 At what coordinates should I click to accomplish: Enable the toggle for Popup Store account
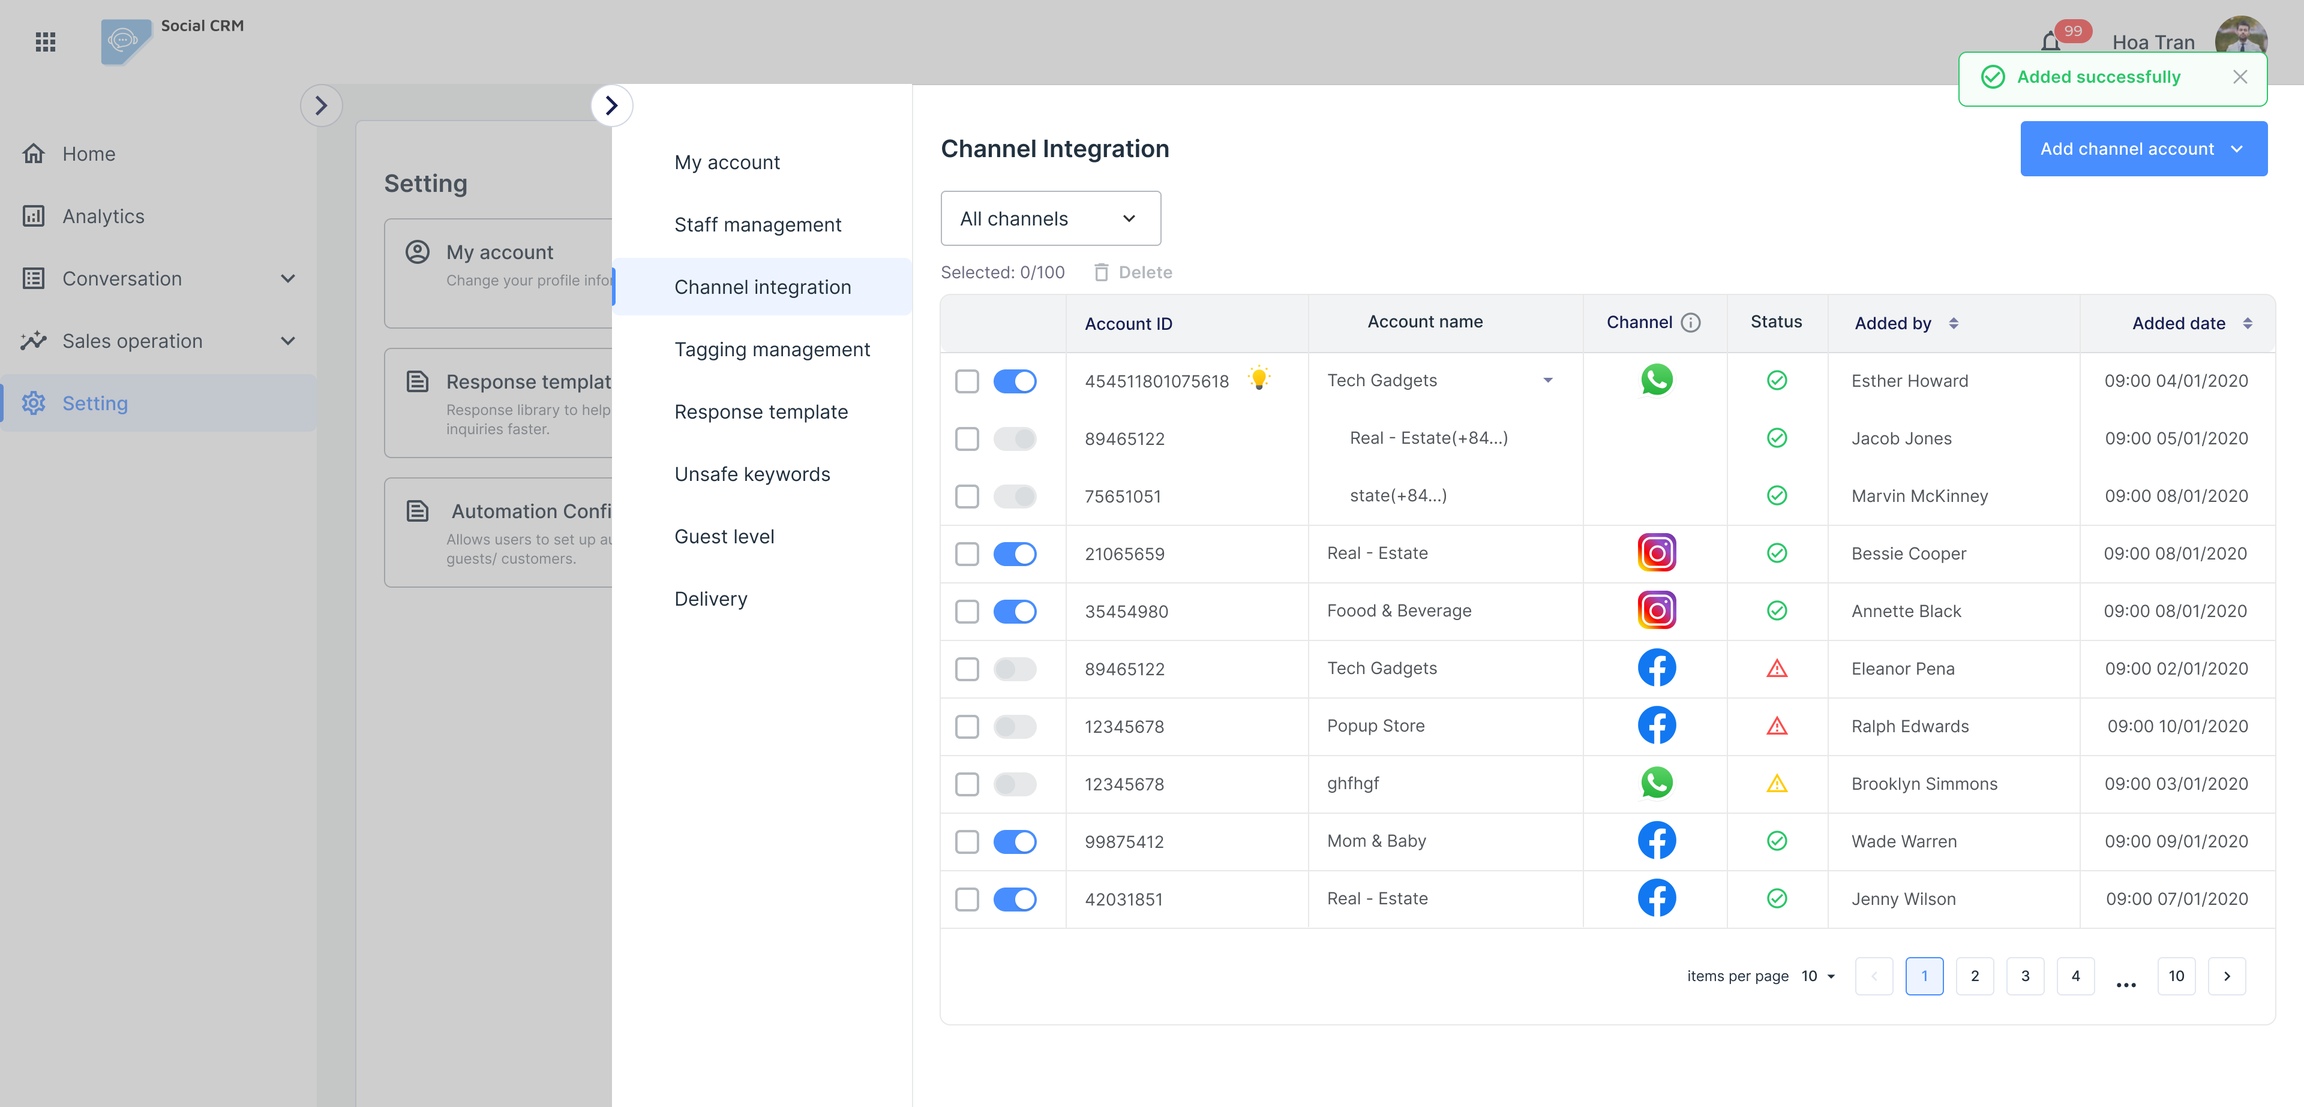point(1014,727)
